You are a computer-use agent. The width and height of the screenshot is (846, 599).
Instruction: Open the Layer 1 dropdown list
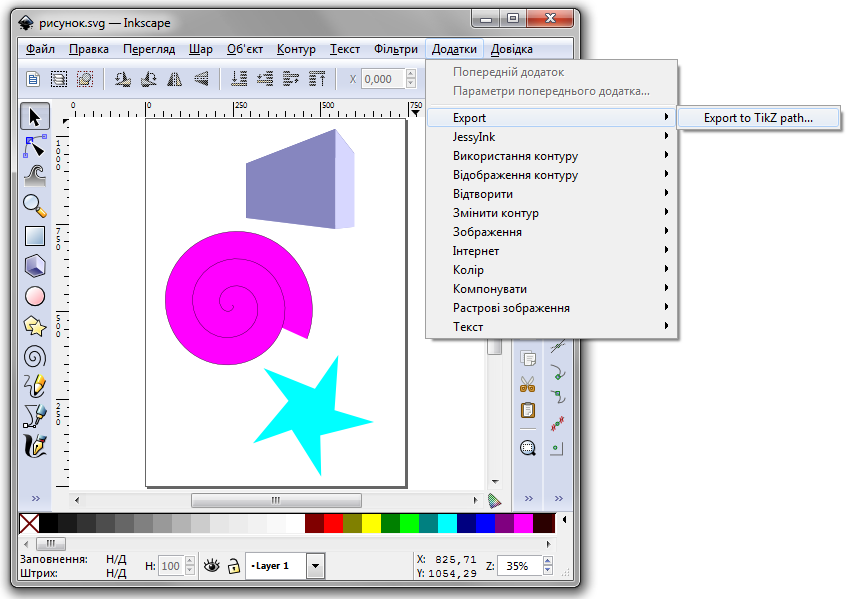tap(316, 566)
